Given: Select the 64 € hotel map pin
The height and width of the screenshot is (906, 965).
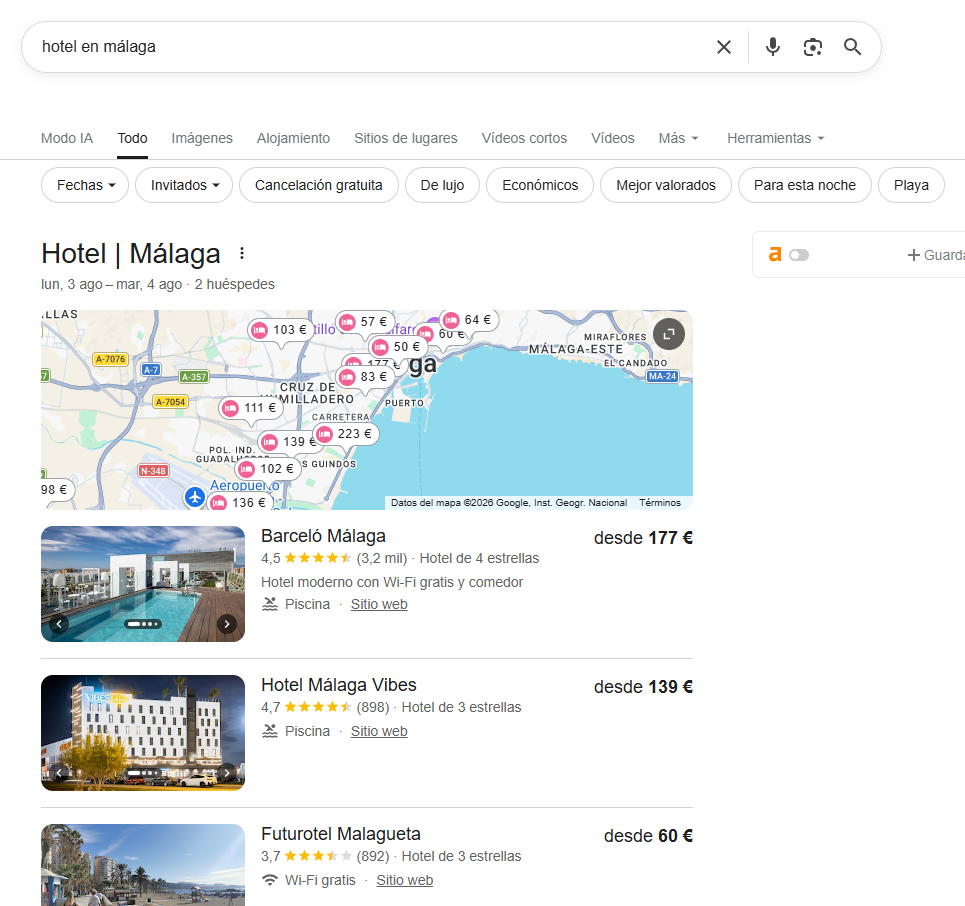Looking at the screenshot, I should tap(469, 320).
